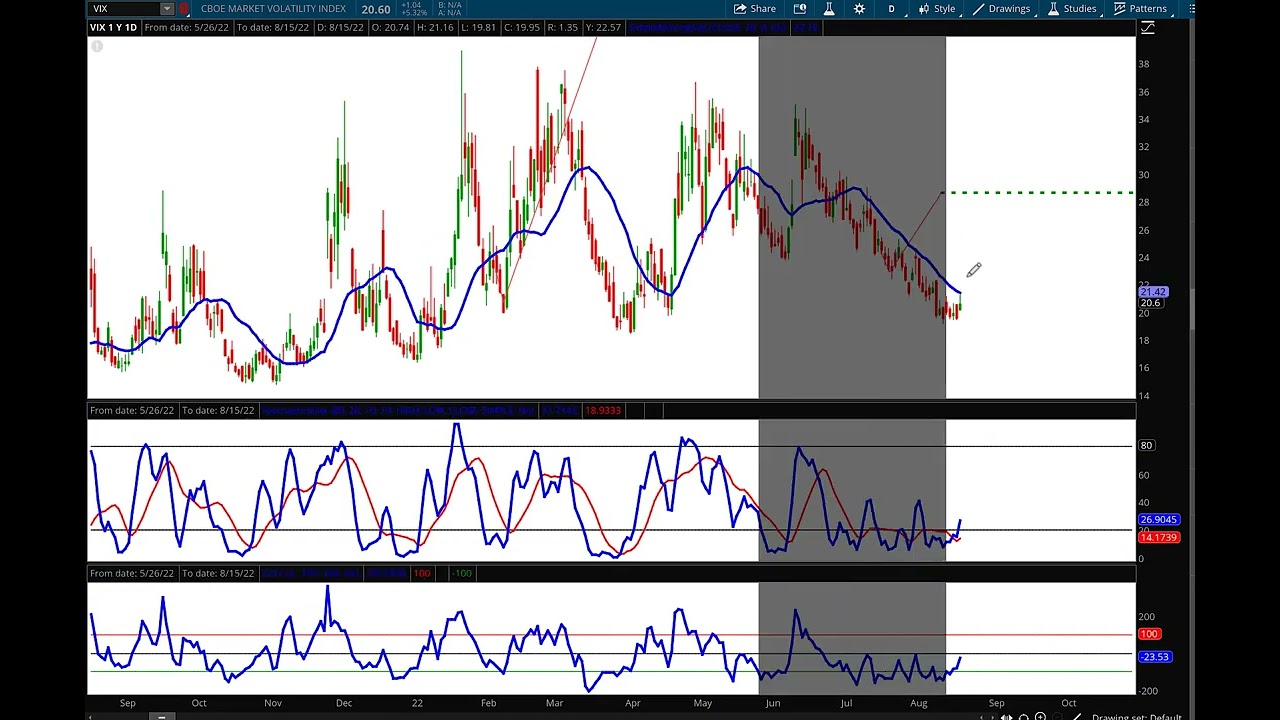Click the green -100 readout in lower panel header
The image size is (1280, 720).
coord(461,573)
